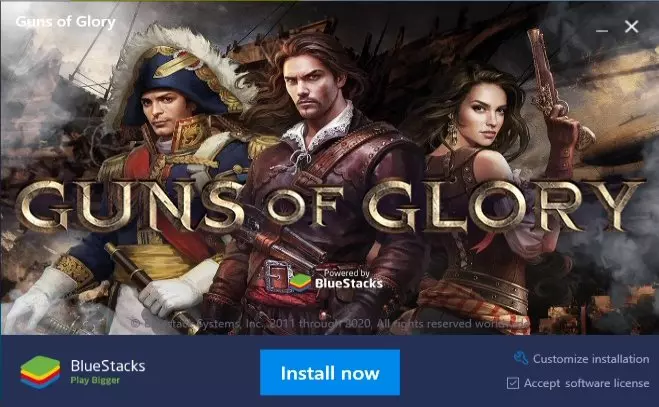Screen dimensions: 659x407
Task: Click the green Play Bigger tagline
Action: (95, 381)
